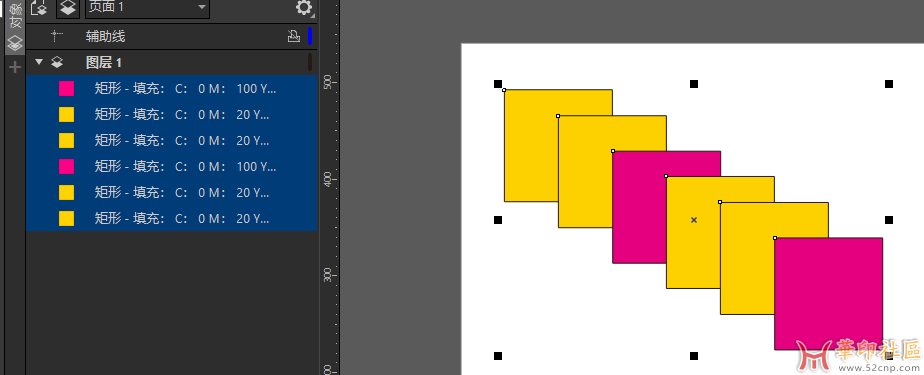
Task: Add a docker with the plus icon
Action: [x=15, y=67]
